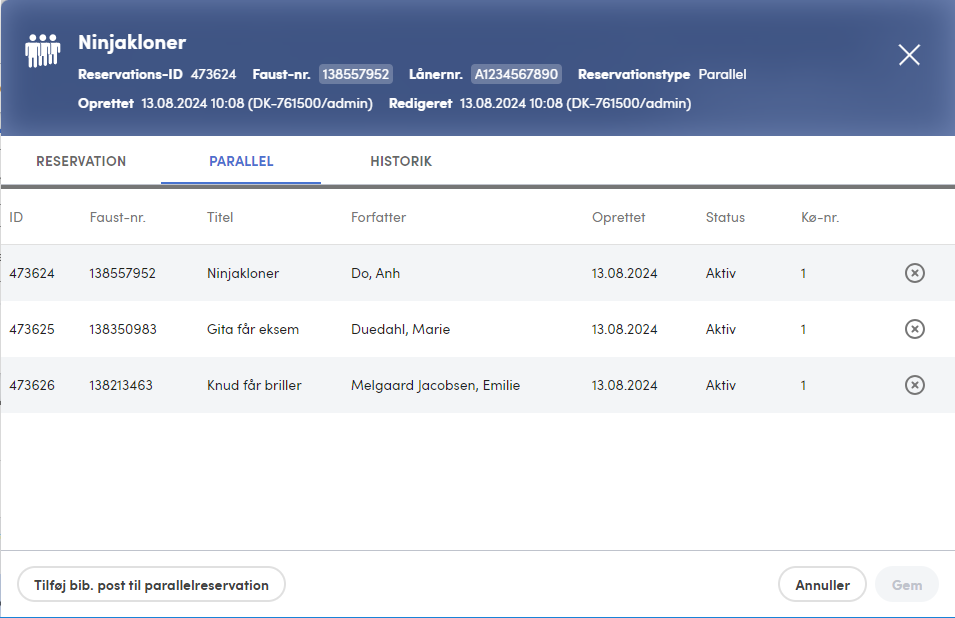Click the Annuller button
This screenshot has width=955, height=618.
(x=822, y=585)
